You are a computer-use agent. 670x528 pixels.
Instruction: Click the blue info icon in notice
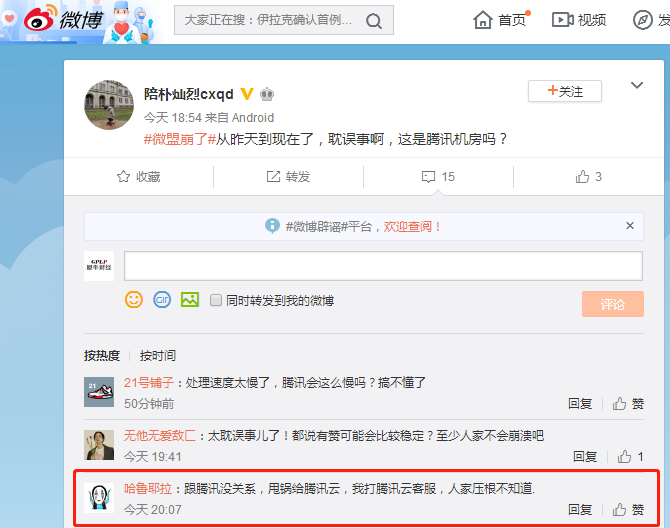272,226
